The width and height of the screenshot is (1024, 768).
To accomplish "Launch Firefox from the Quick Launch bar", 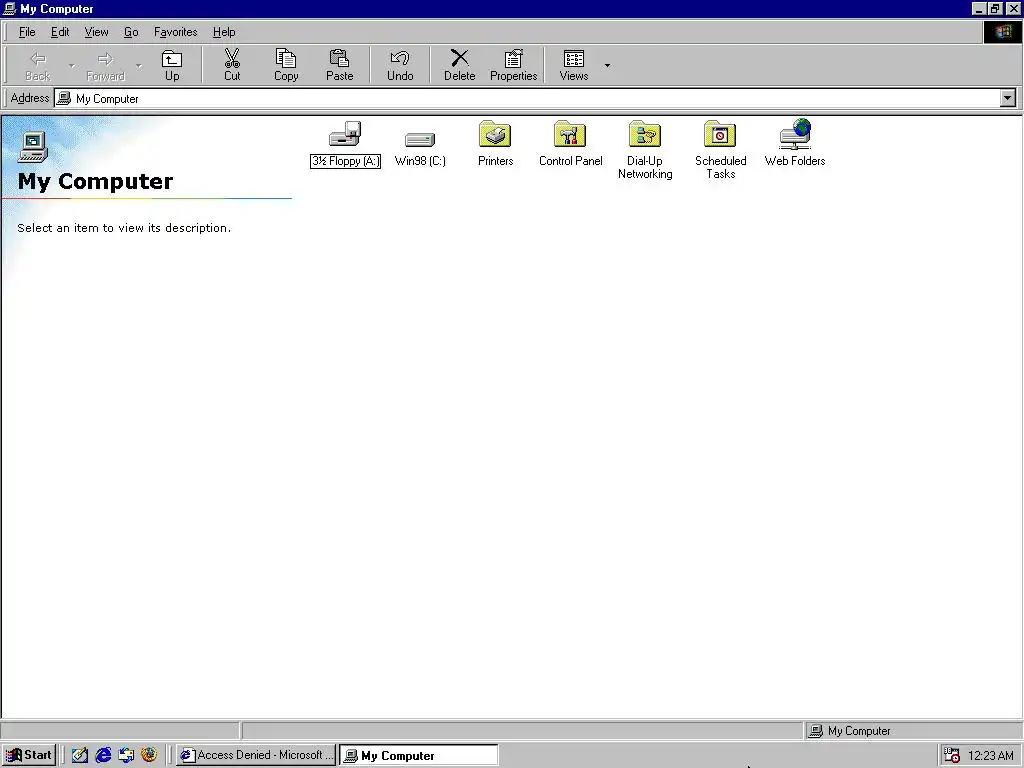I will [149, 755].
